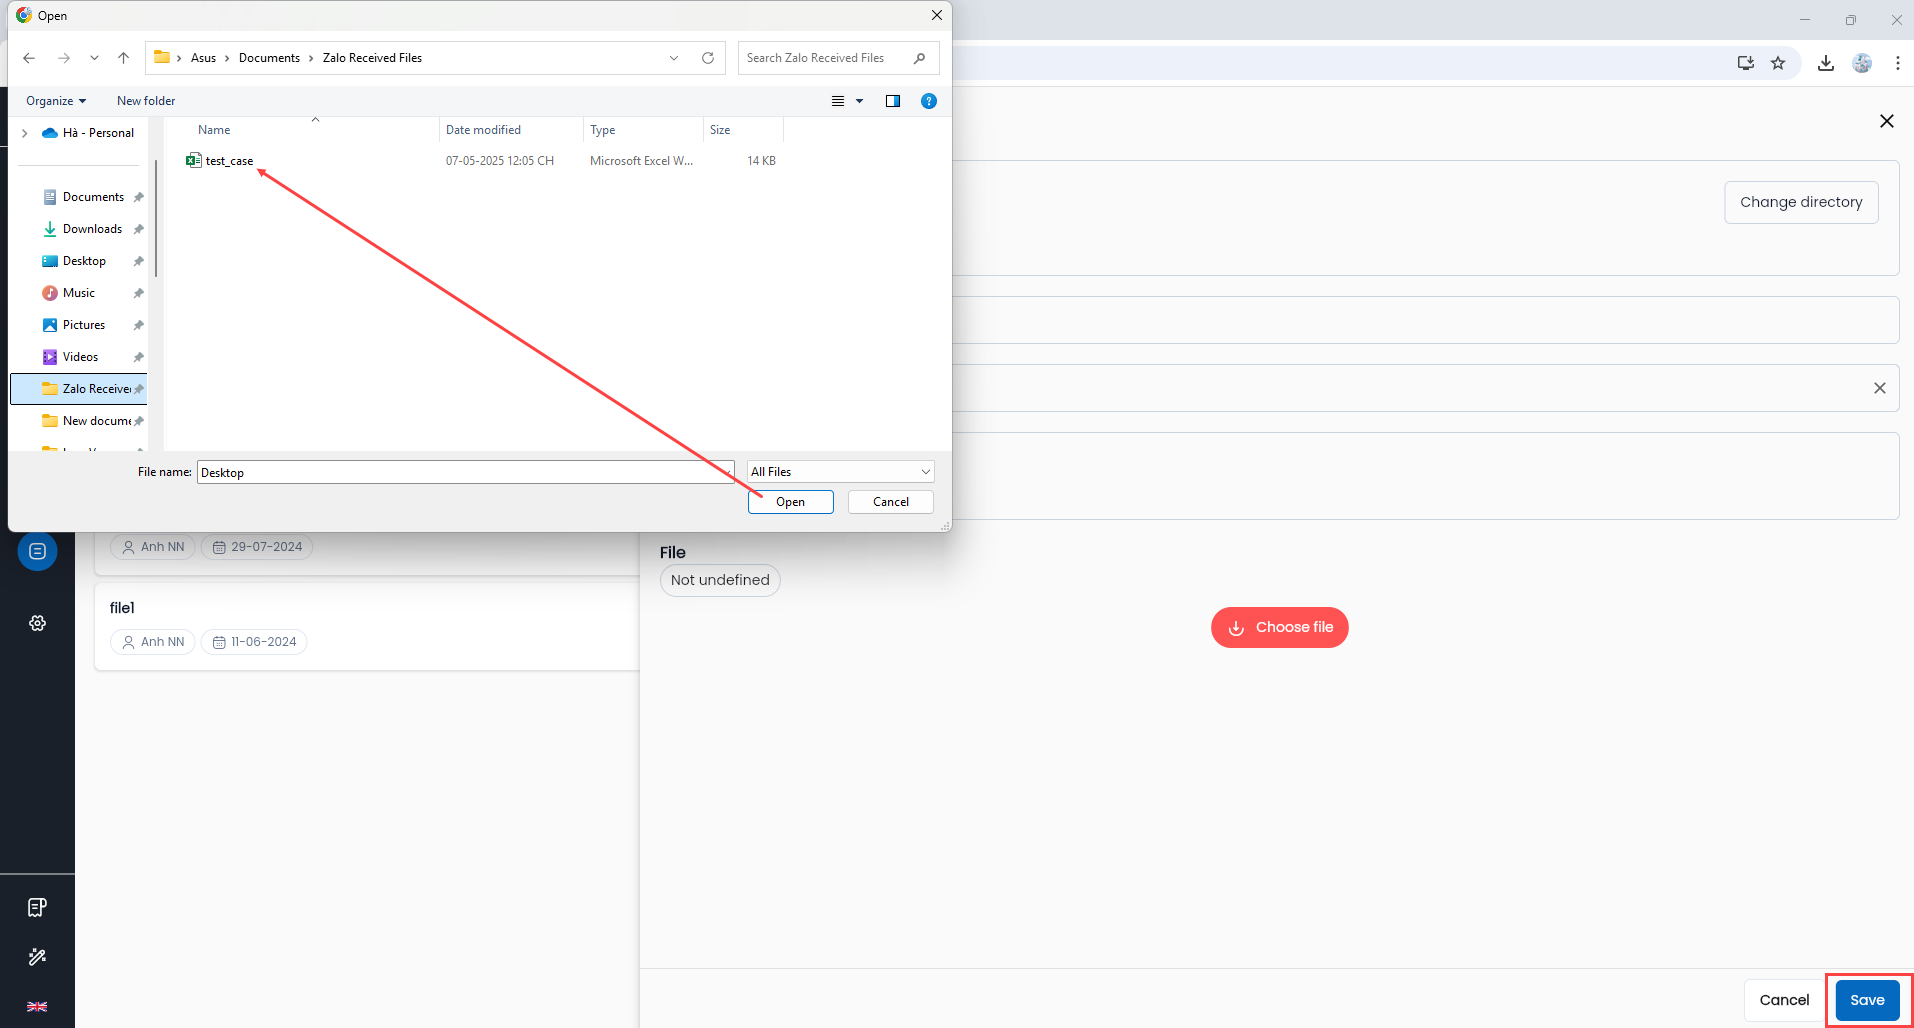Open Chrome downloads icon
Screen dimensions: 1914x1028
1826,63
